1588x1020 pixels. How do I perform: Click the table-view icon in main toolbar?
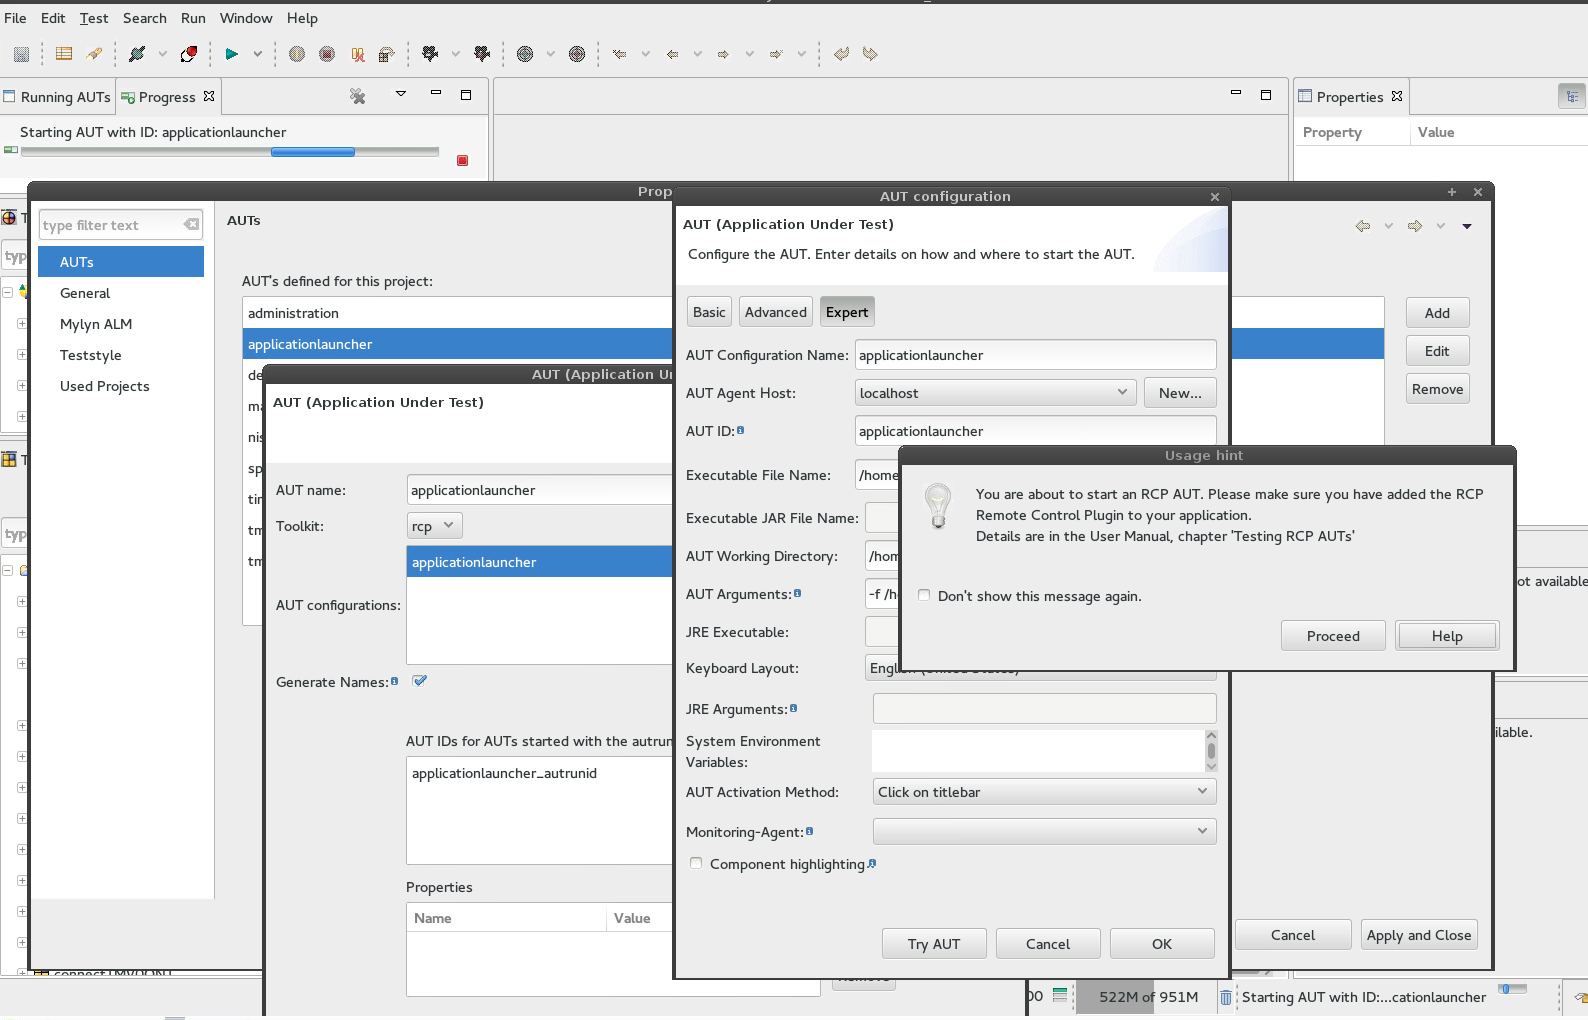64,54
